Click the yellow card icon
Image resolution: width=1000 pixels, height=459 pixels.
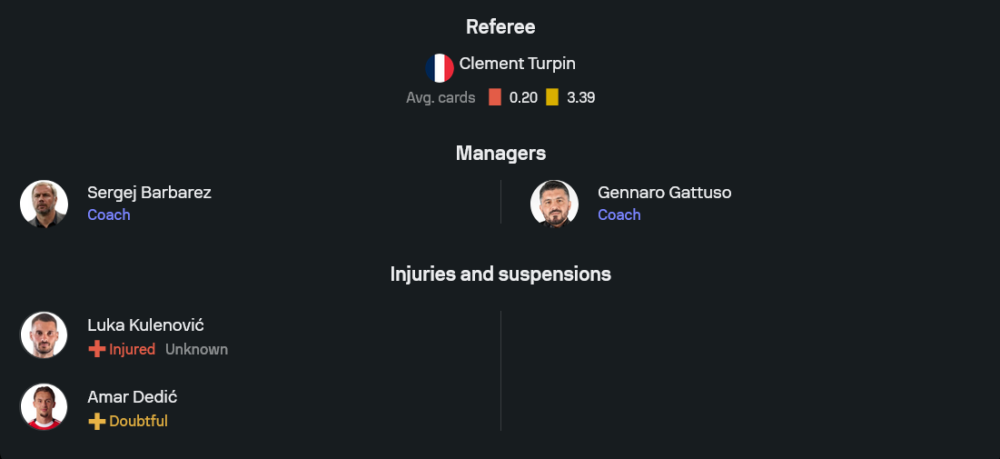552,98
